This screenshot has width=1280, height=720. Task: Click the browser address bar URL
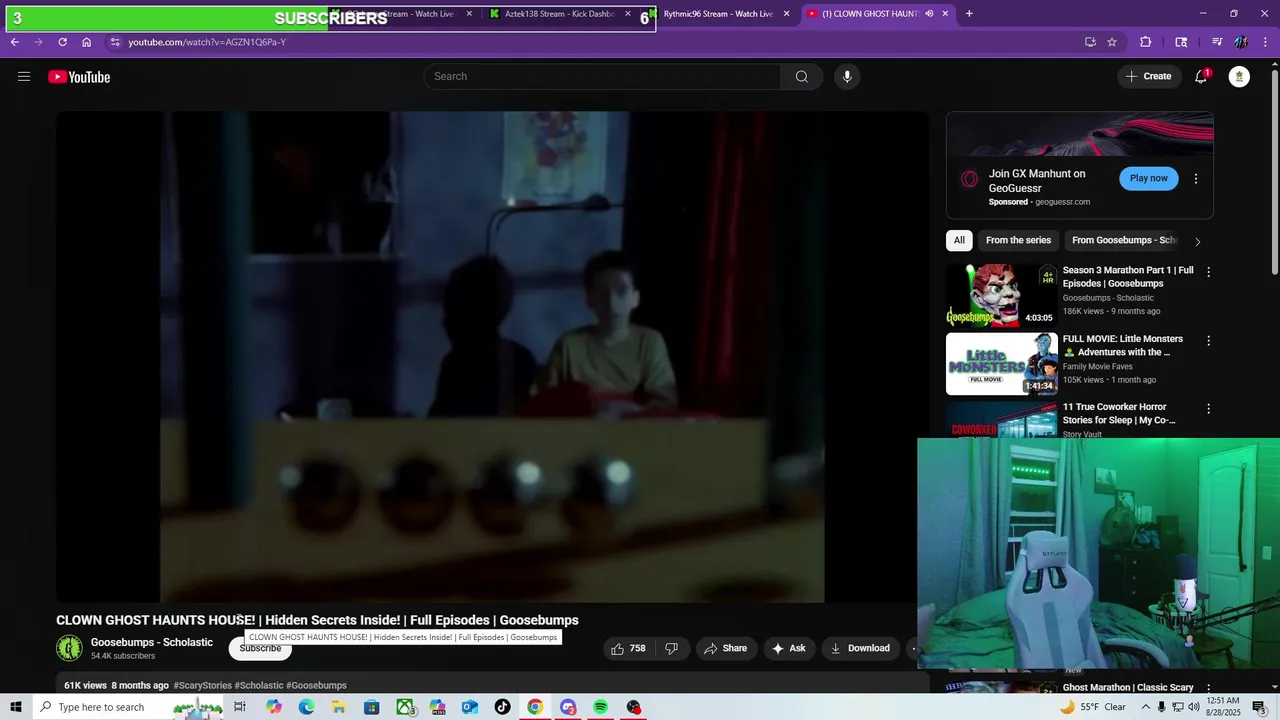[207, 42]
